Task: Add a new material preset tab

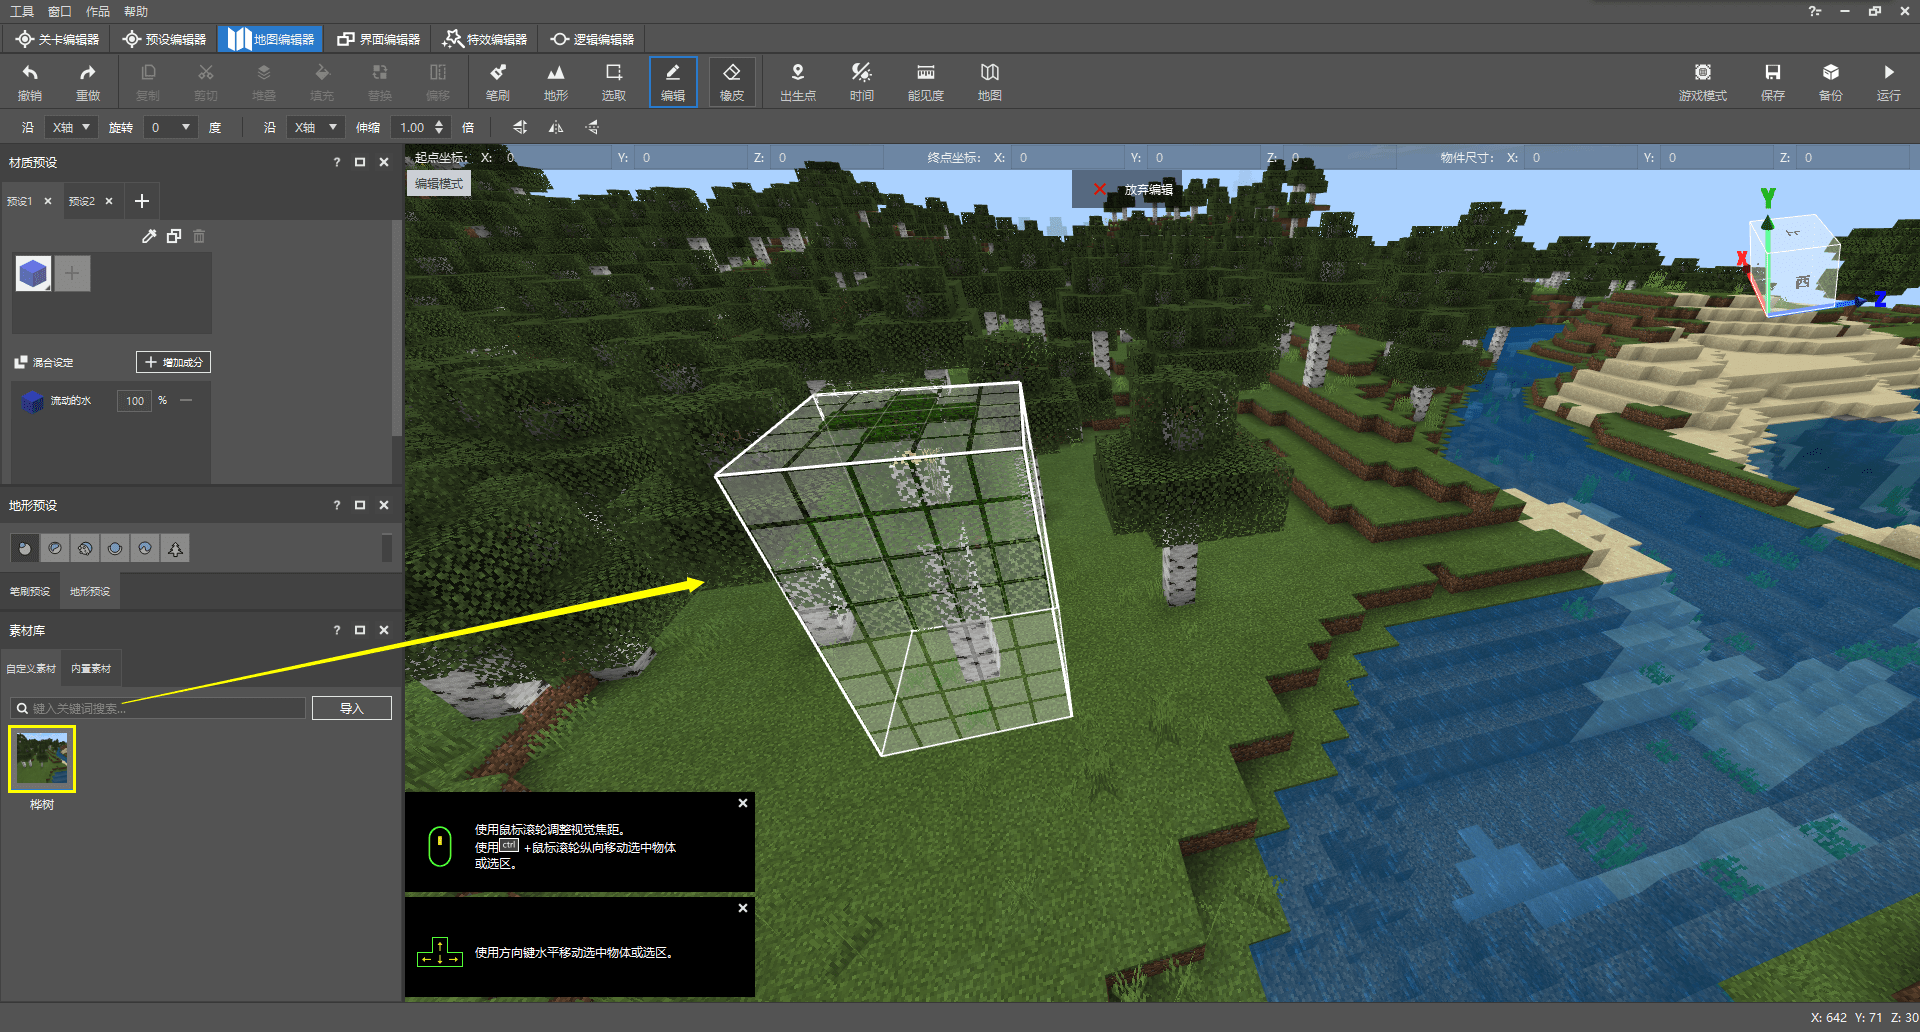Action: coord(142,201)
